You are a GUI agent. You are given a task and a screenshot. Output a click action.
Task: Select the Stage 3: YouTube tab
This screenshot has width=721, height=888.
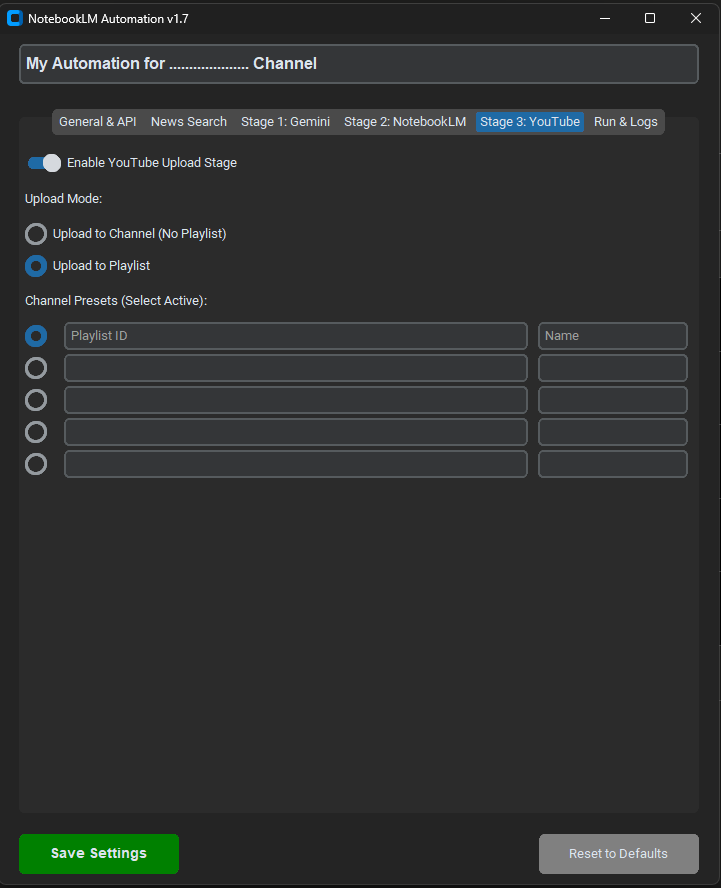click(530, 122)
